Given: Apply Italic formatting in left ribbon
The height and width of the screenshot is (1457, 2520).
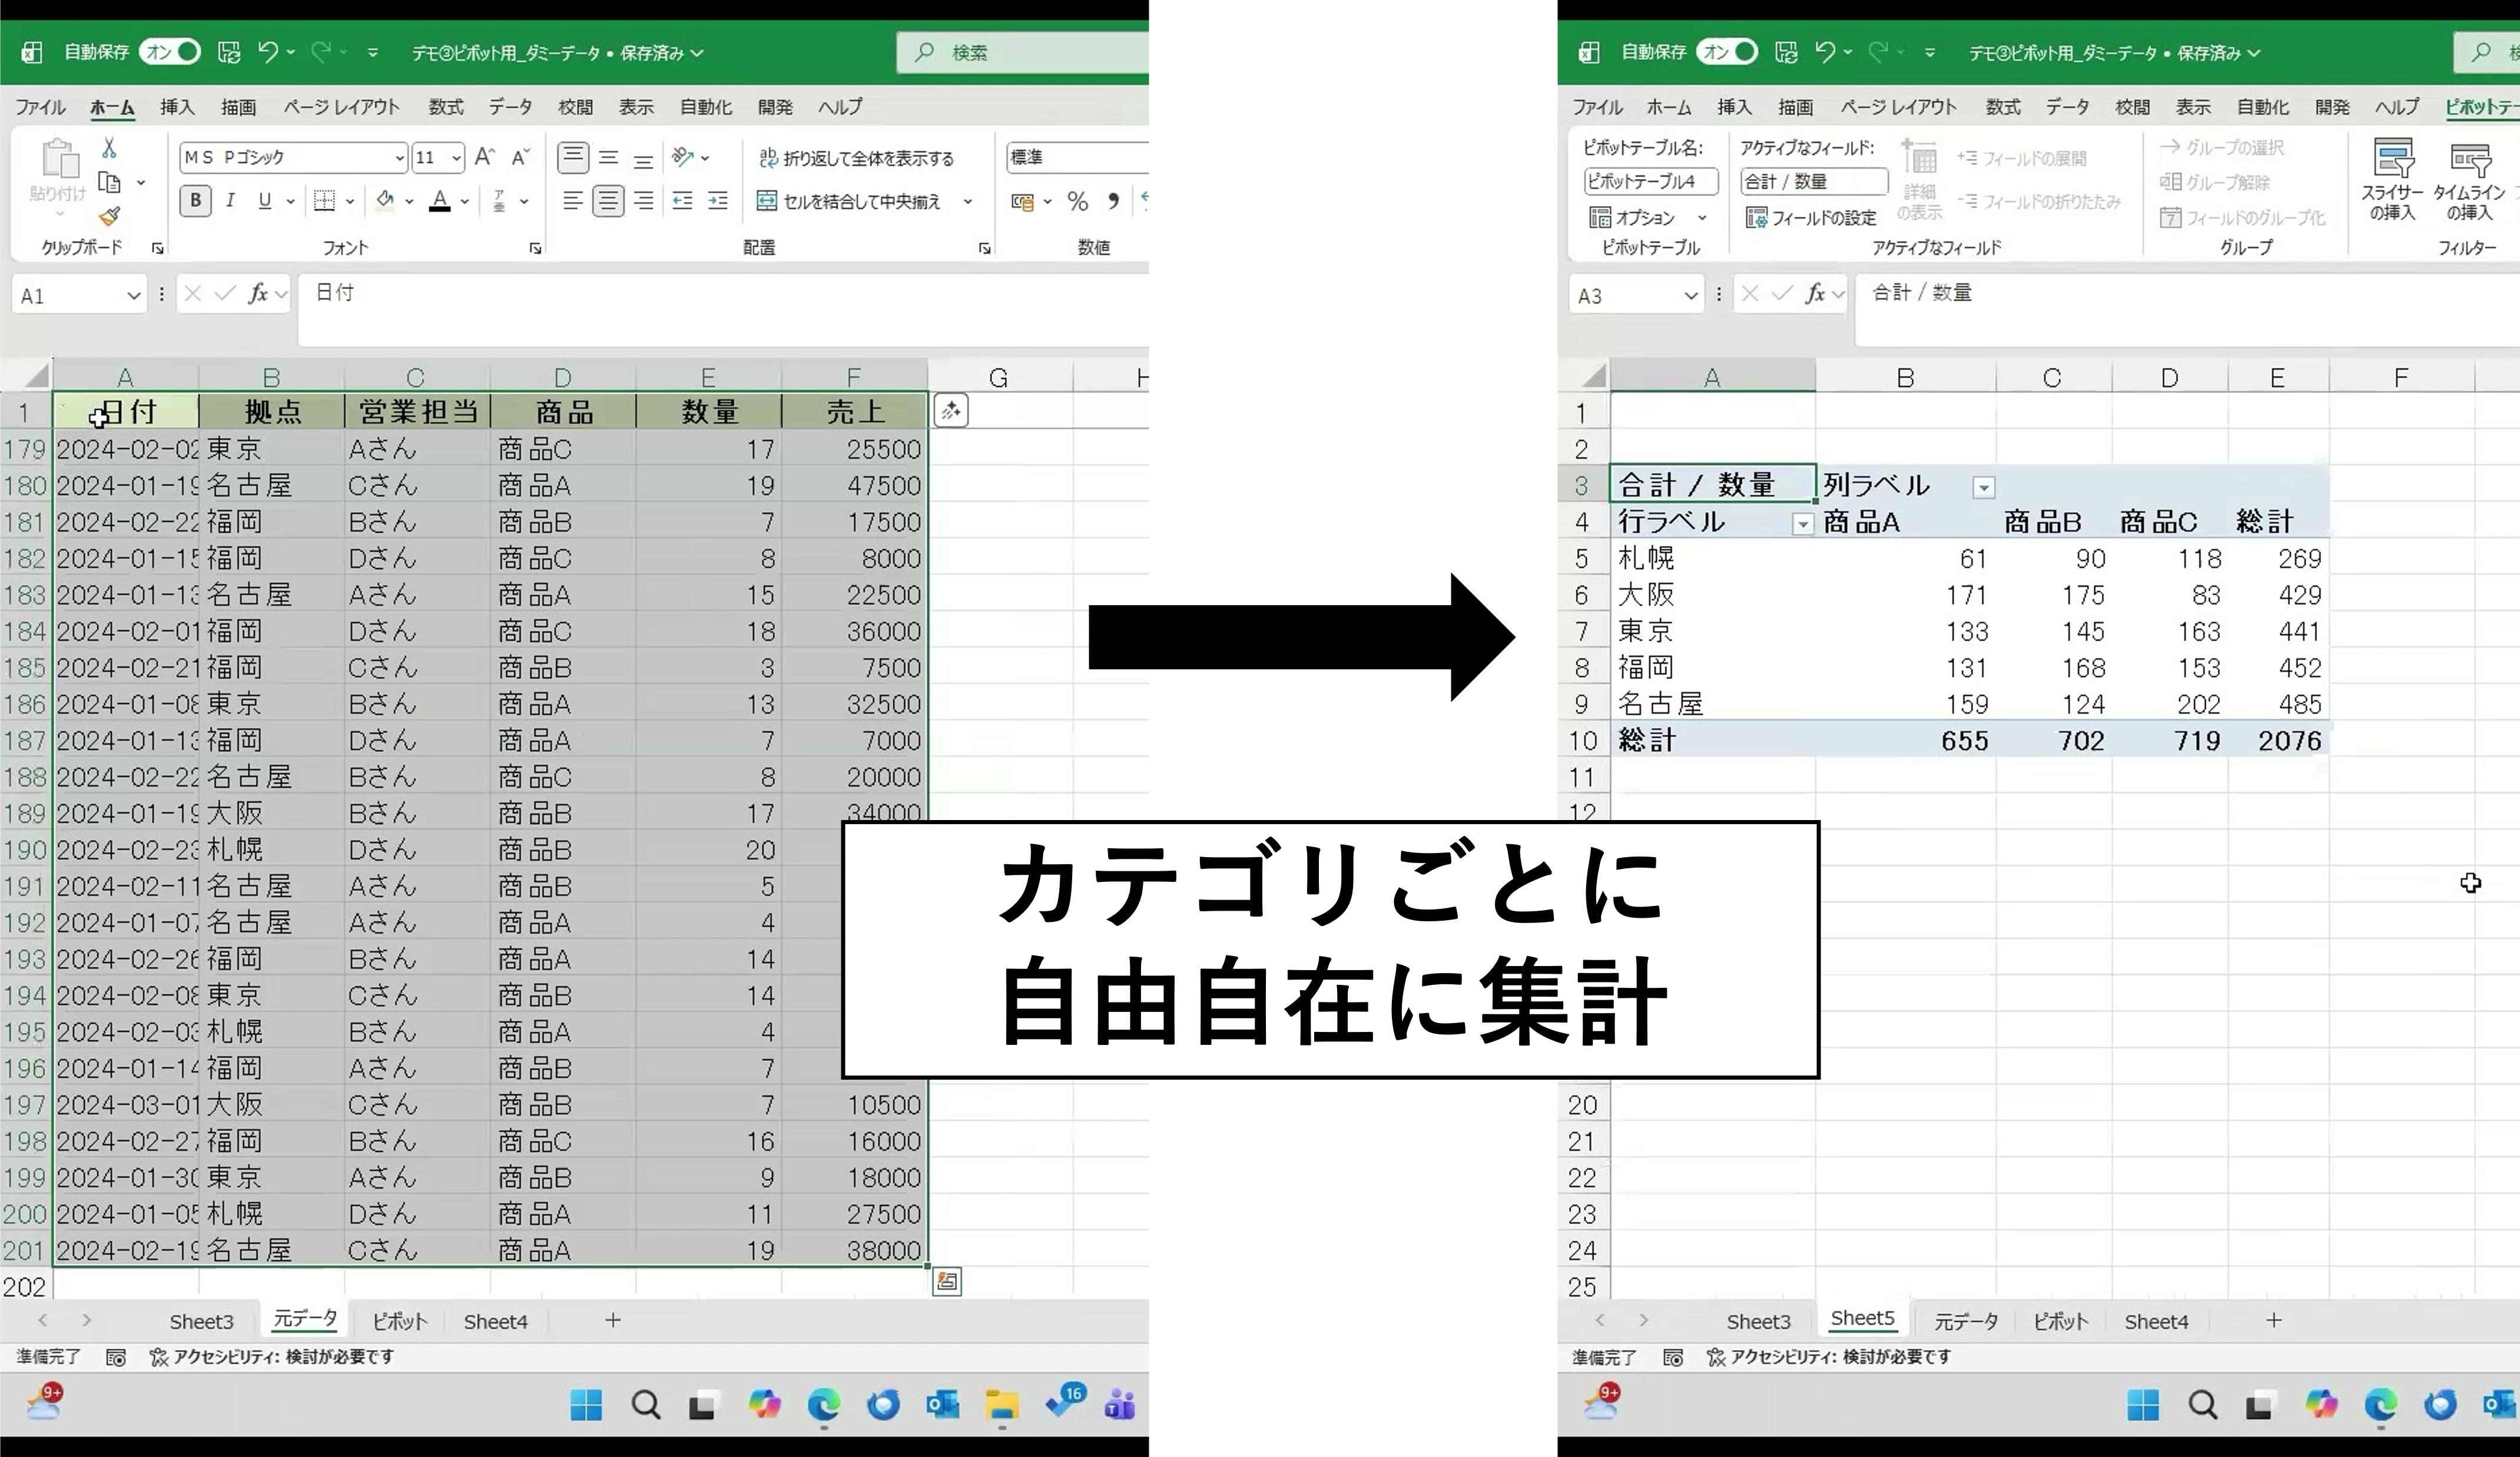Looking at the screenshot, I should [230, 201].
